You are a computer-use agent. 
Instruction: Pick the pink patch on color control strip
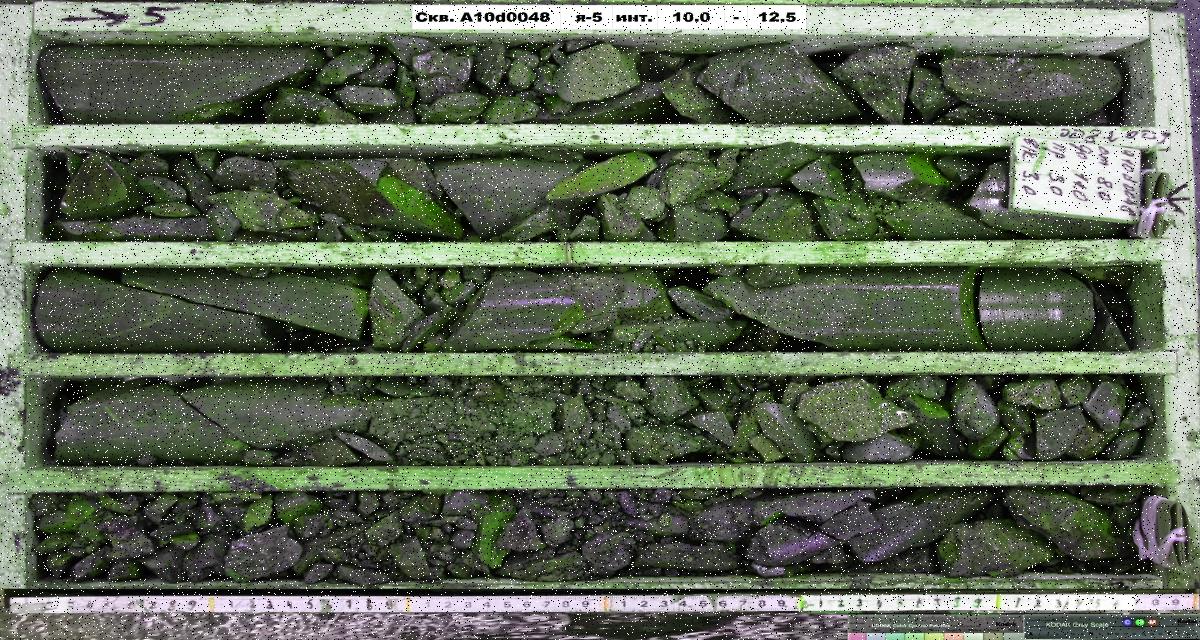point(857,636)
